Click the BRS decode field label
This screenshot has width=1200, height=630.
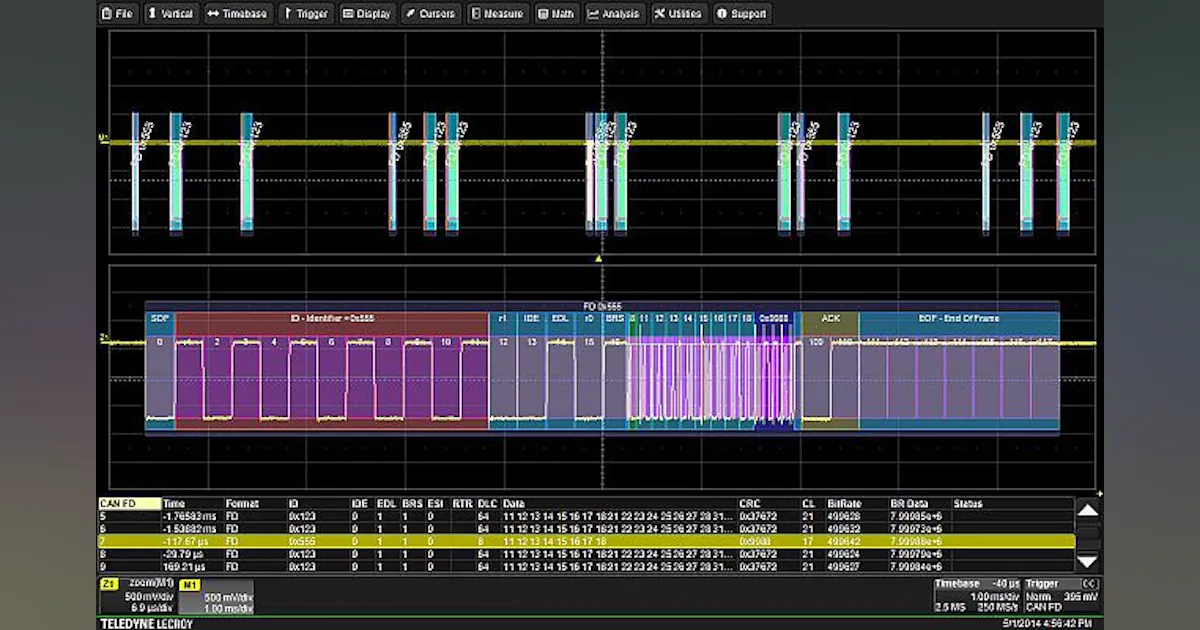[x=615, y=318]
